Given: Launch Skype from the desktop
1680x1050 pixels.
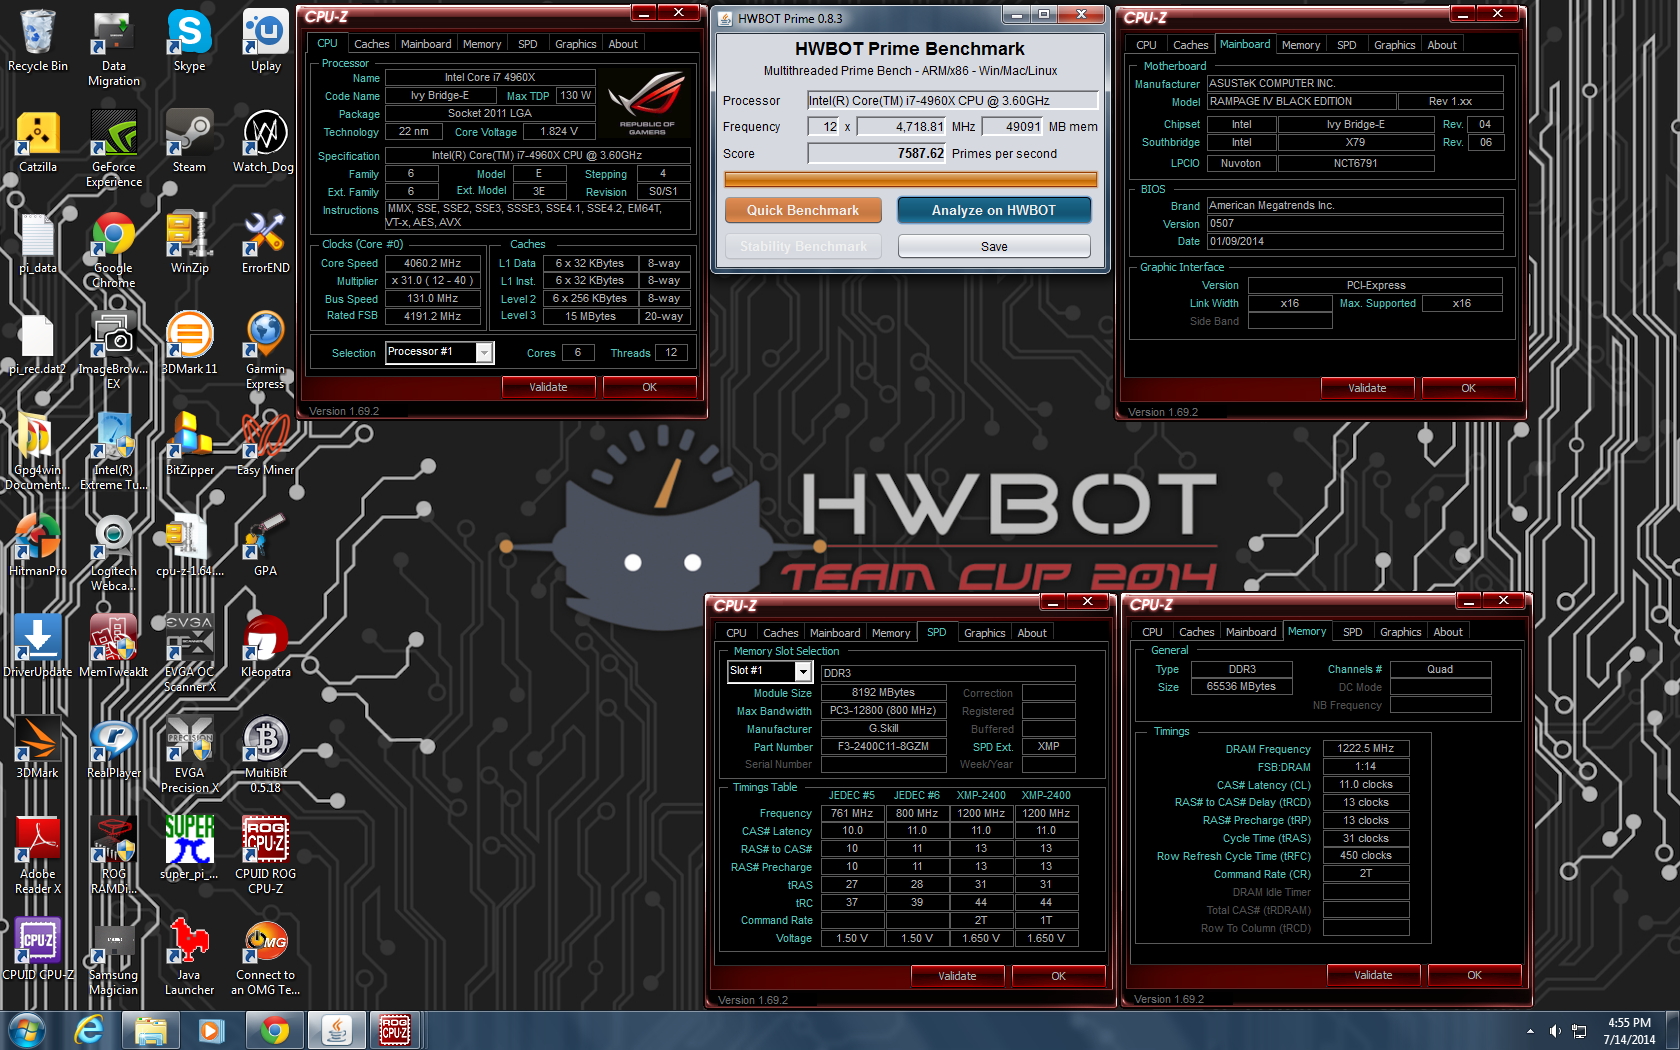Looking at the screenshot, I should (x=189, y=41).
